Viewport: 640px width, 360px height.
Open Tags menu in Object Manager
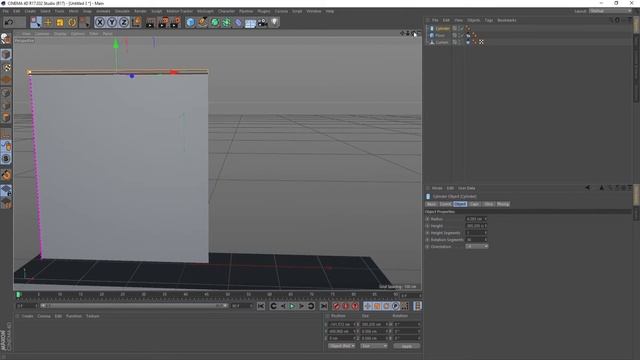coord(489,20)
